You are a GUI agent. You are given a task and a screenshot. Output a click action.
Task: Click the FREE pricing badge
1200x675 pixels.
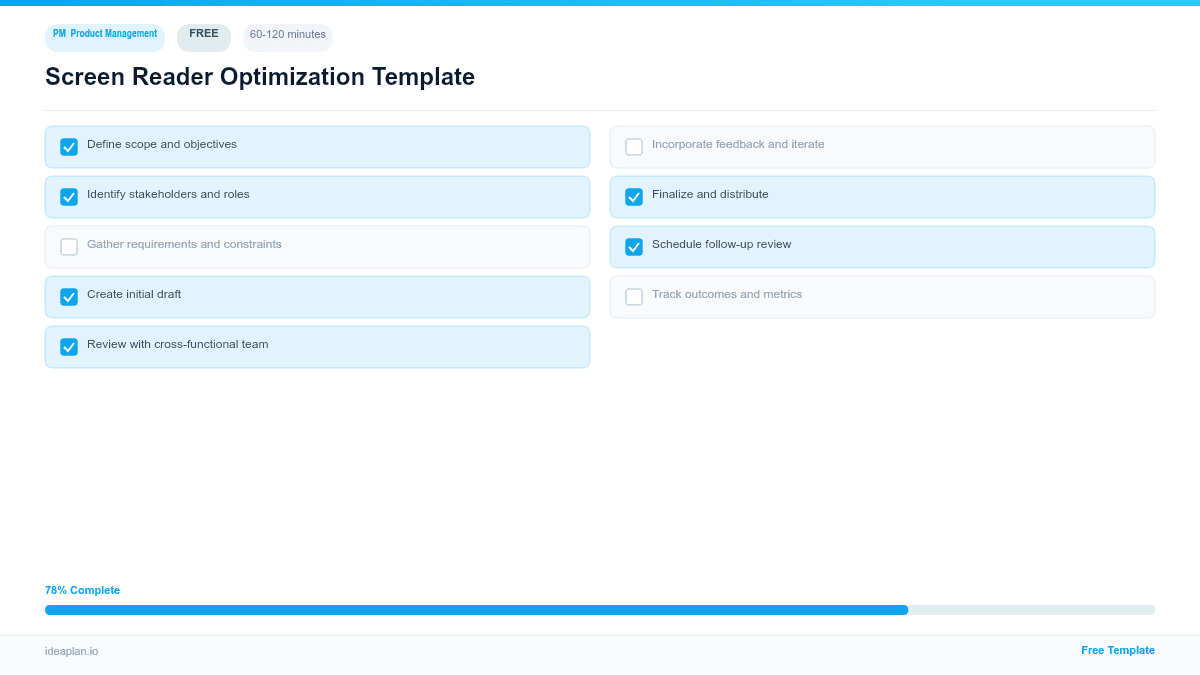[203, 36]
